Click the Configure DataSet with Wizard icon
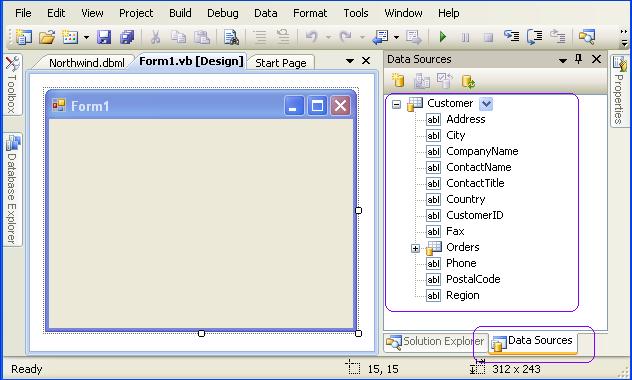 445,81
